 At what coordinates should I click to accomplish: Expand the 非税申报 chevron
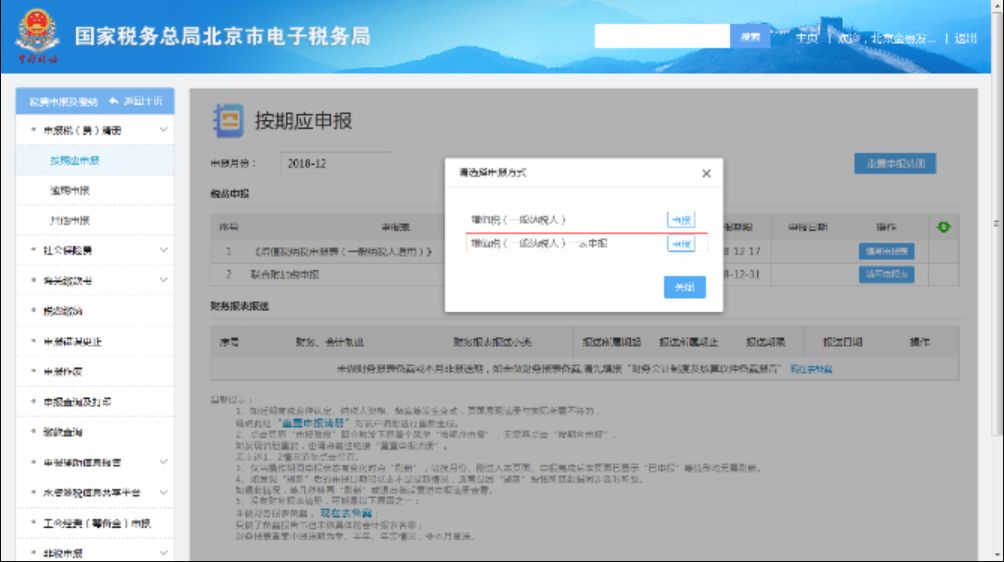pos(163,552)
